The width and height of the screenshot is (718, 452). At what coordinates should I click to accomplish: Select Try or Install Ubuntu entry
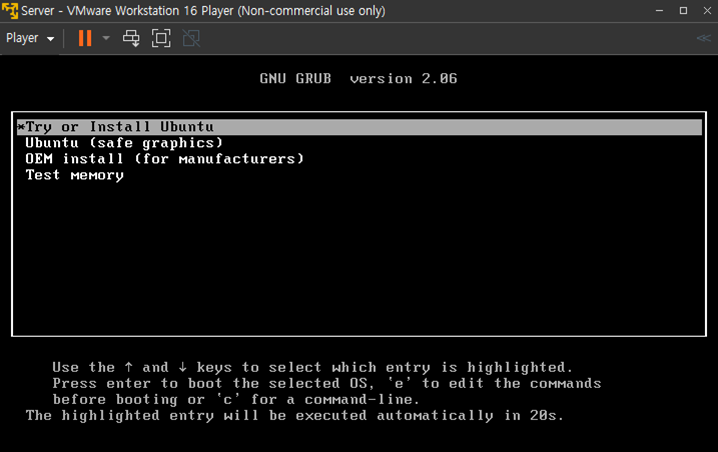tap(359, 127)
